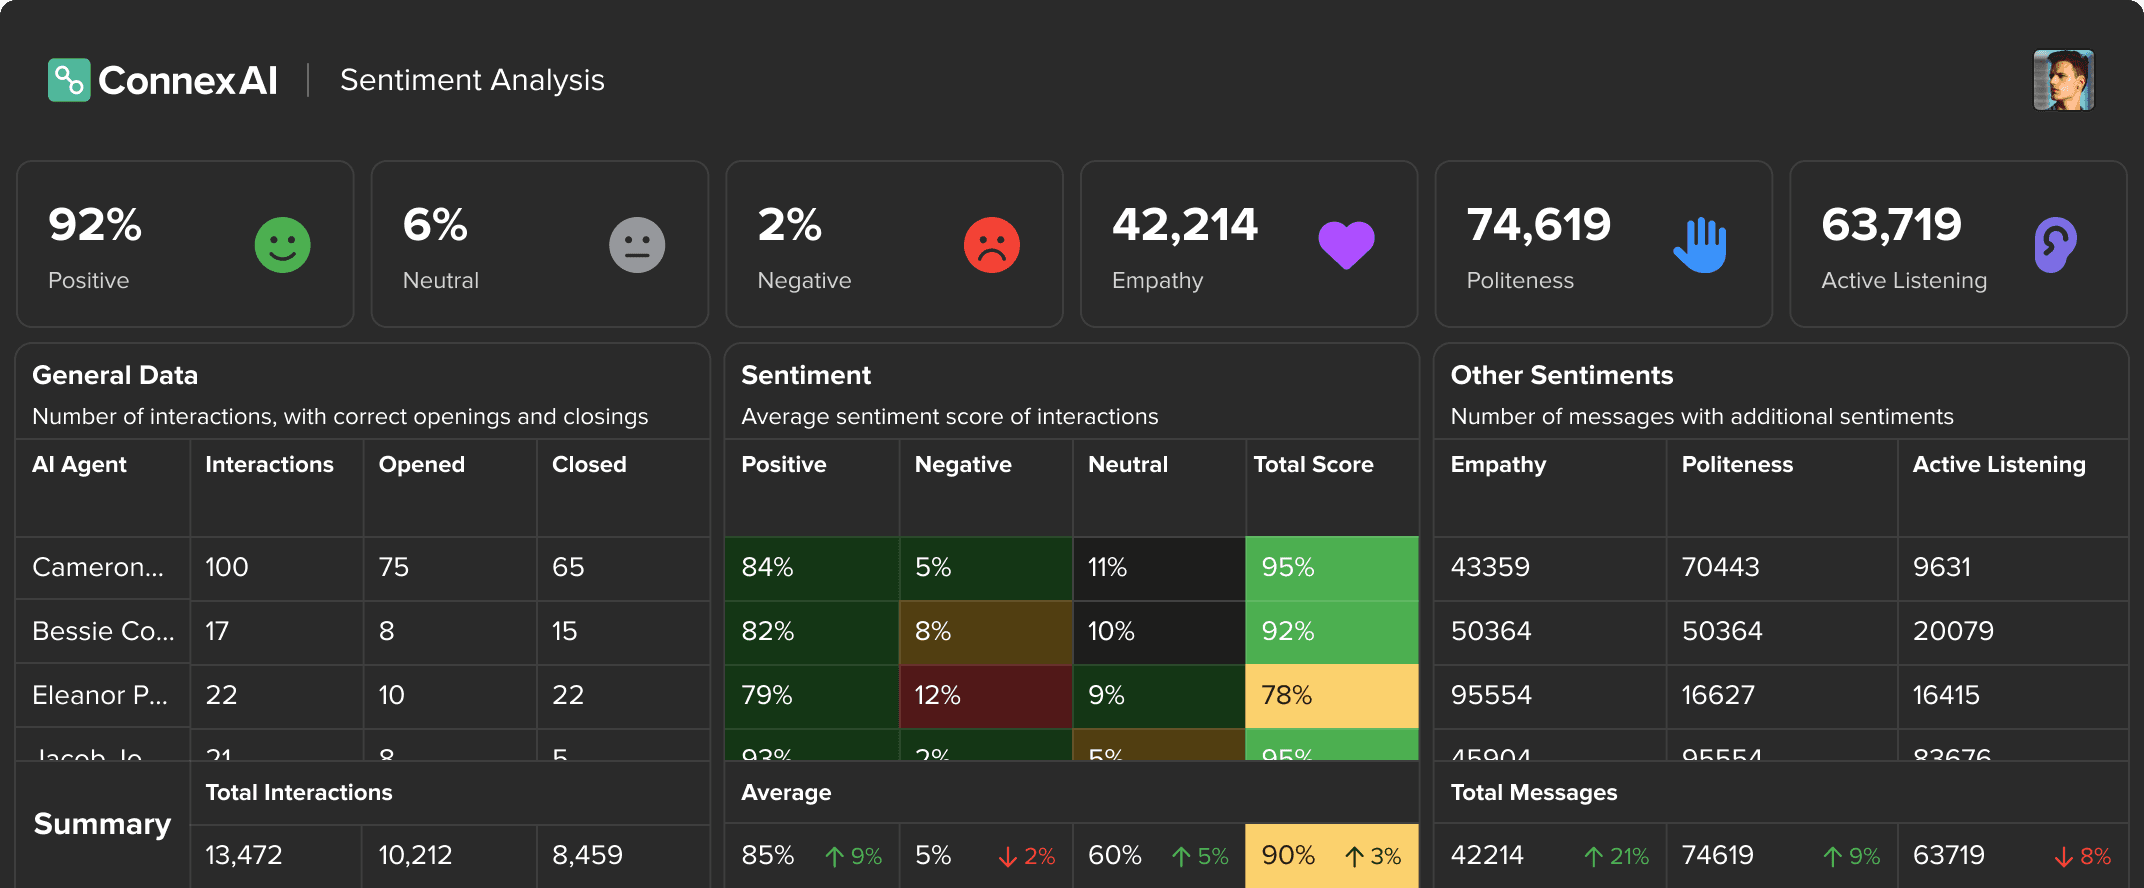Click the purple heart Empathy icon

[1346, 245]
